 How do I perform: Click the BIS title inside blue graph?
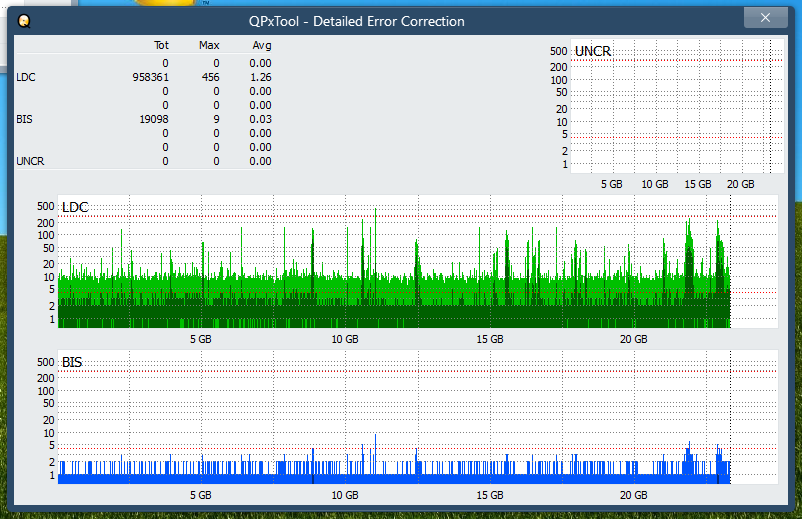72,362
